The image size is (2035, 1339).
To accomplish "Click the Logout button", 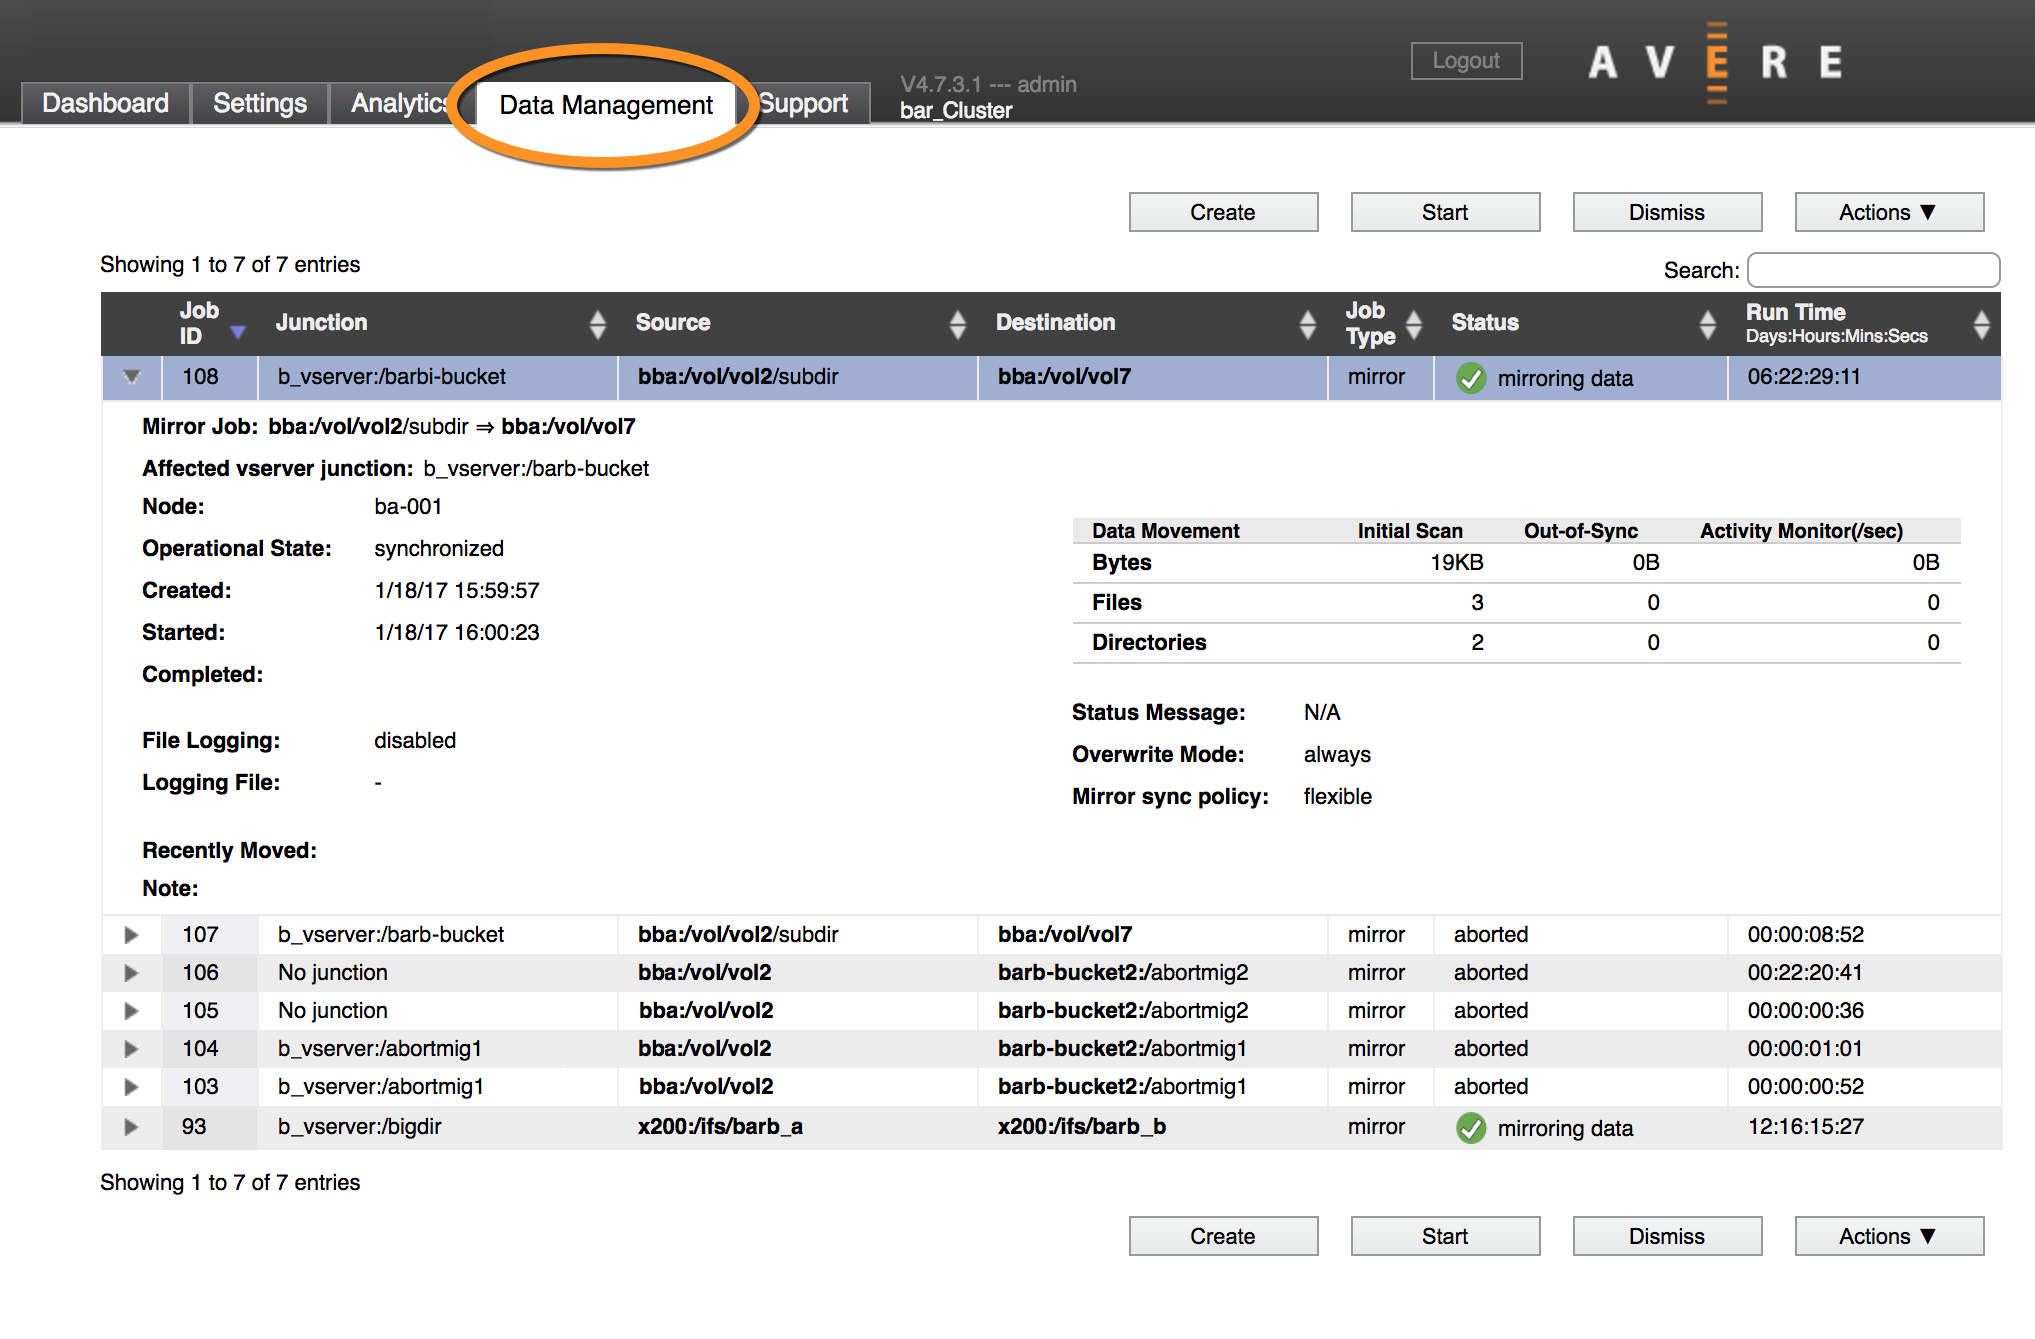I will pos(1466,60).
